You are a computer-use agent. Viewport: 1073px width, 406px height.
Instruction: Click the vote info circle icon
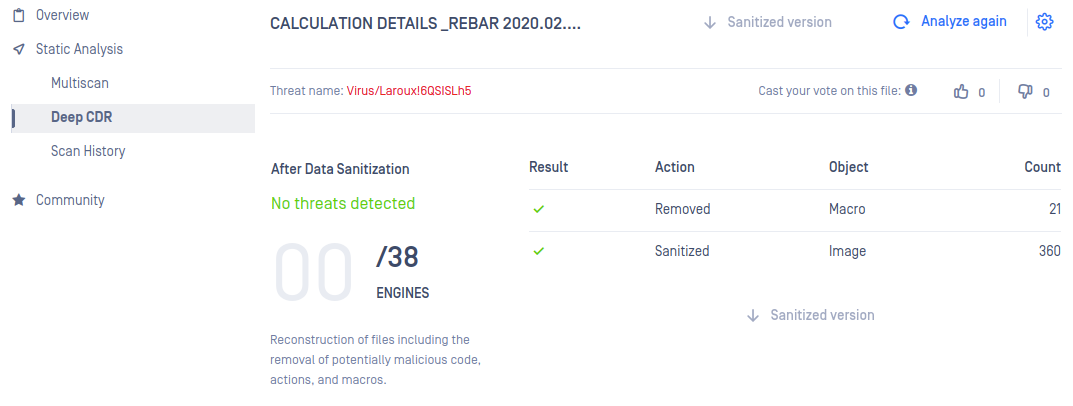click(x=912, y=90)
